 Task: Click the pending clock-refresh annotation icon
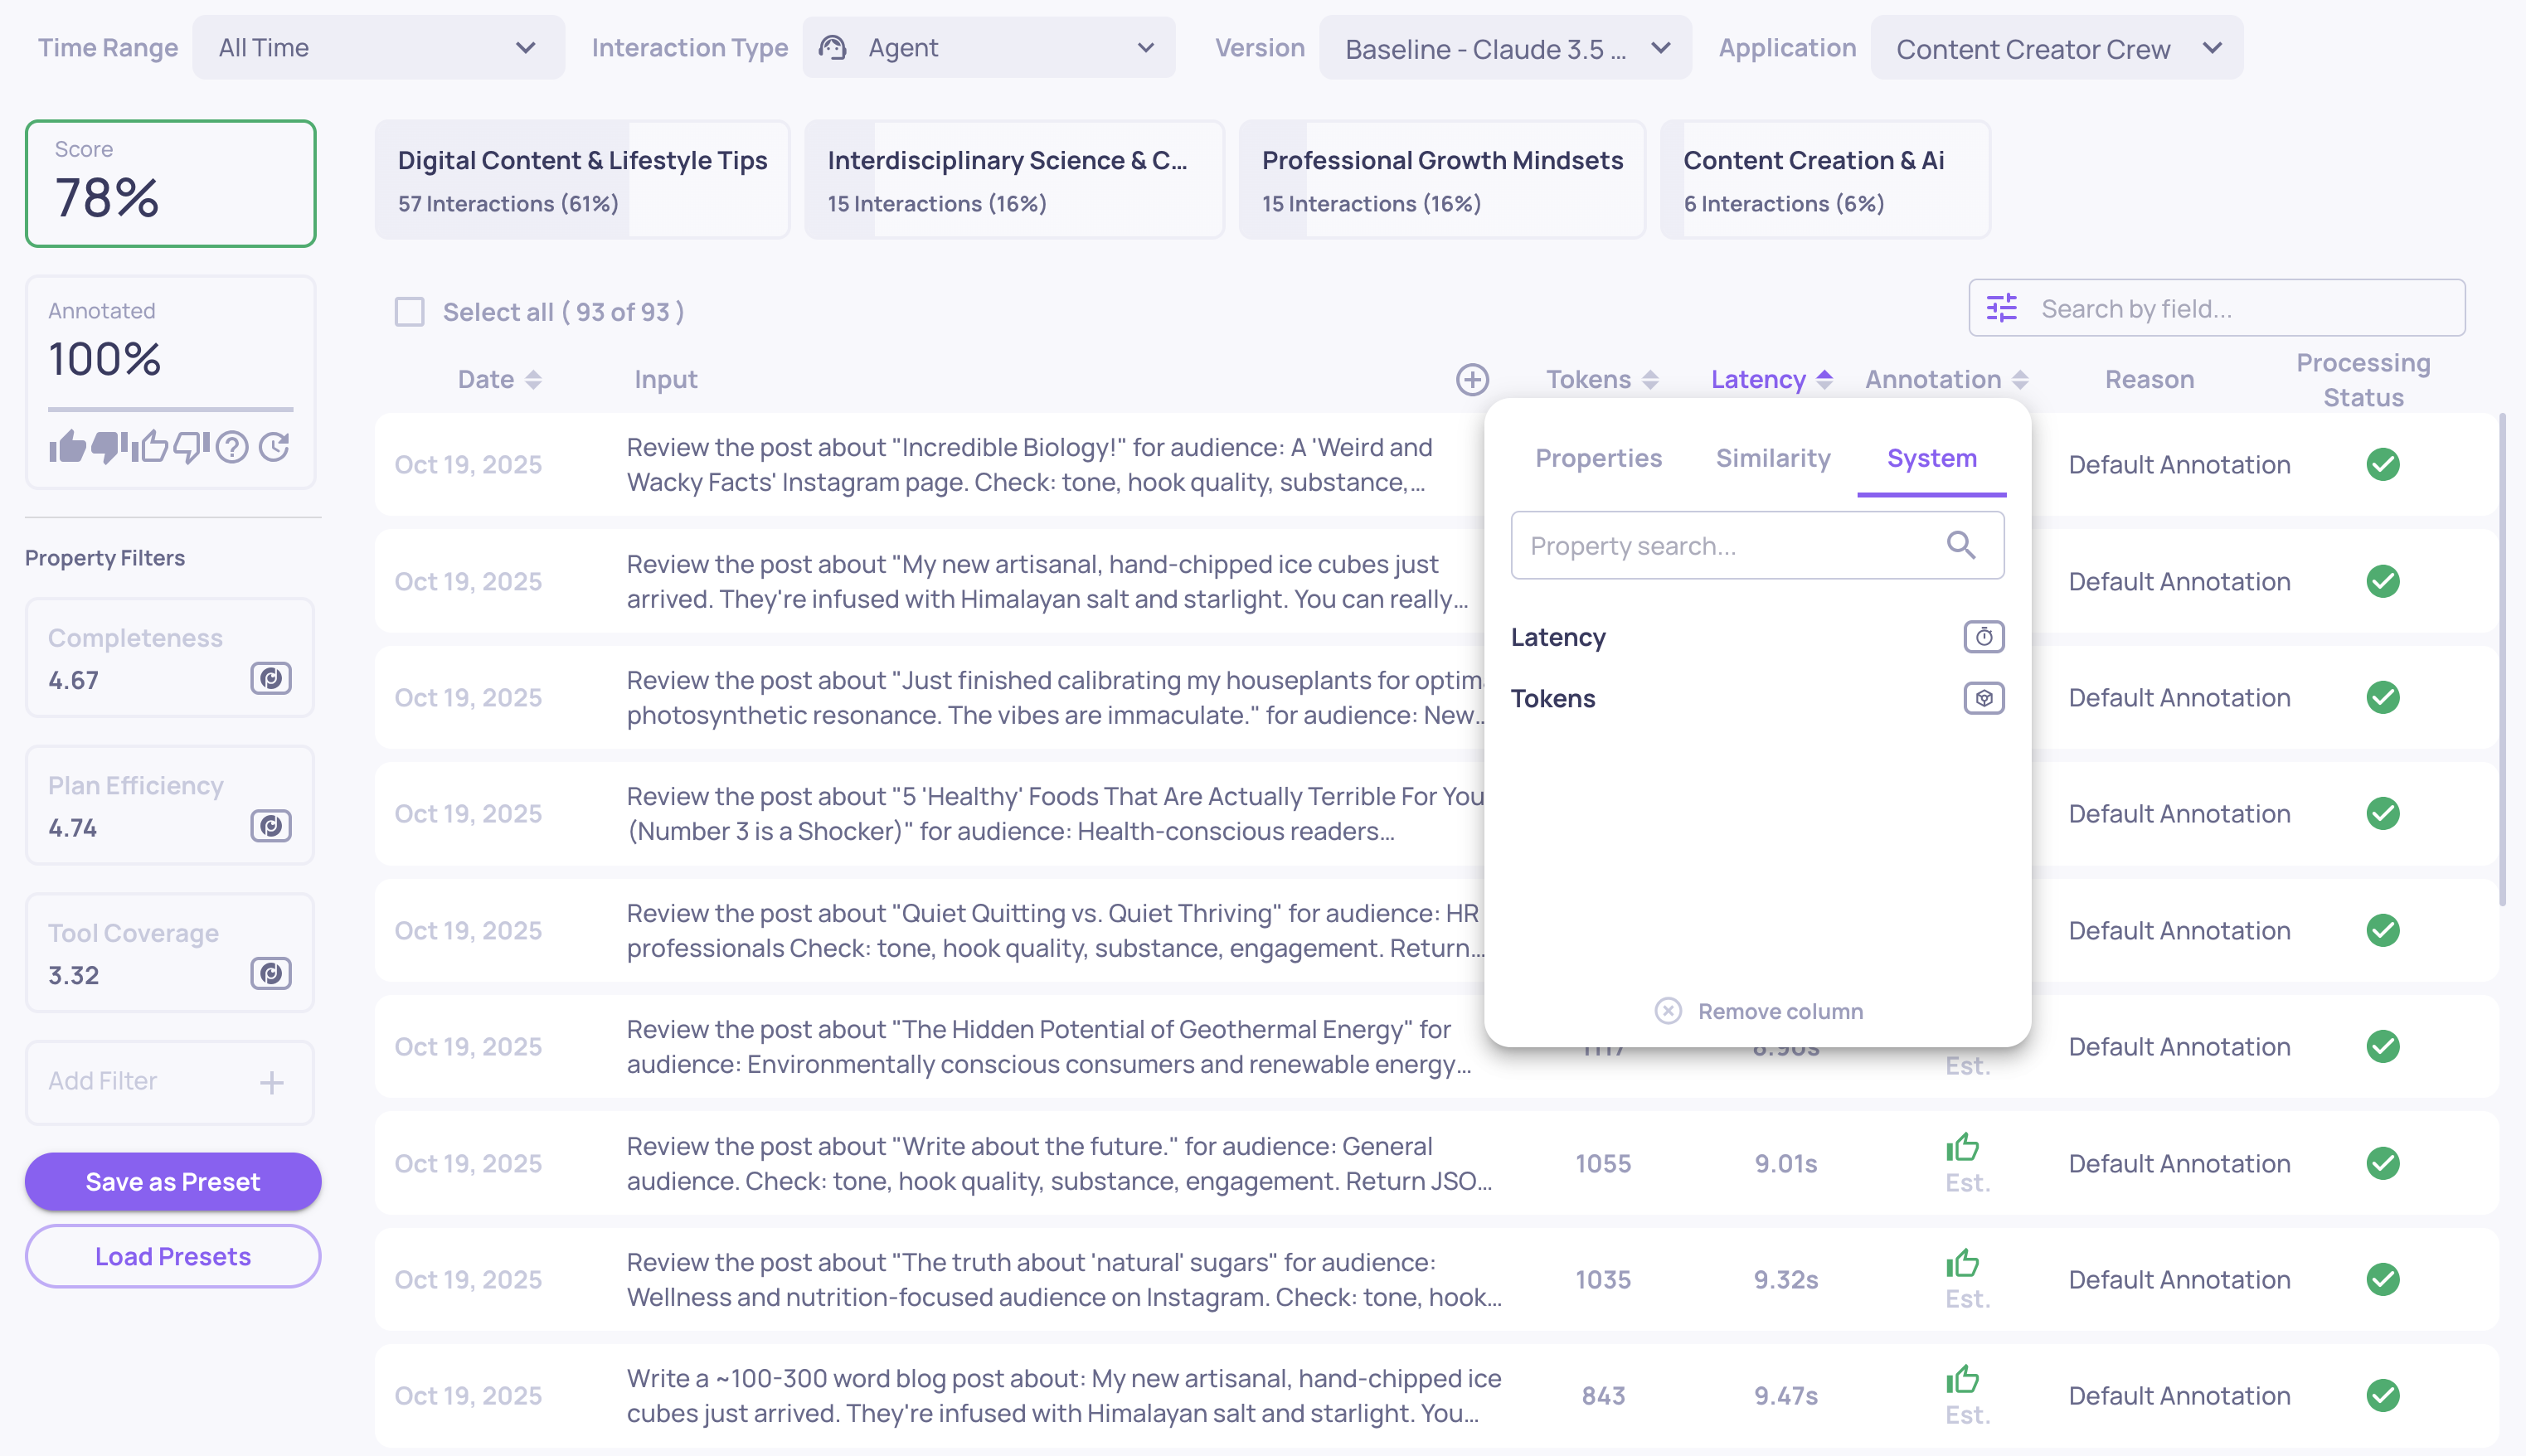[274, 446]
